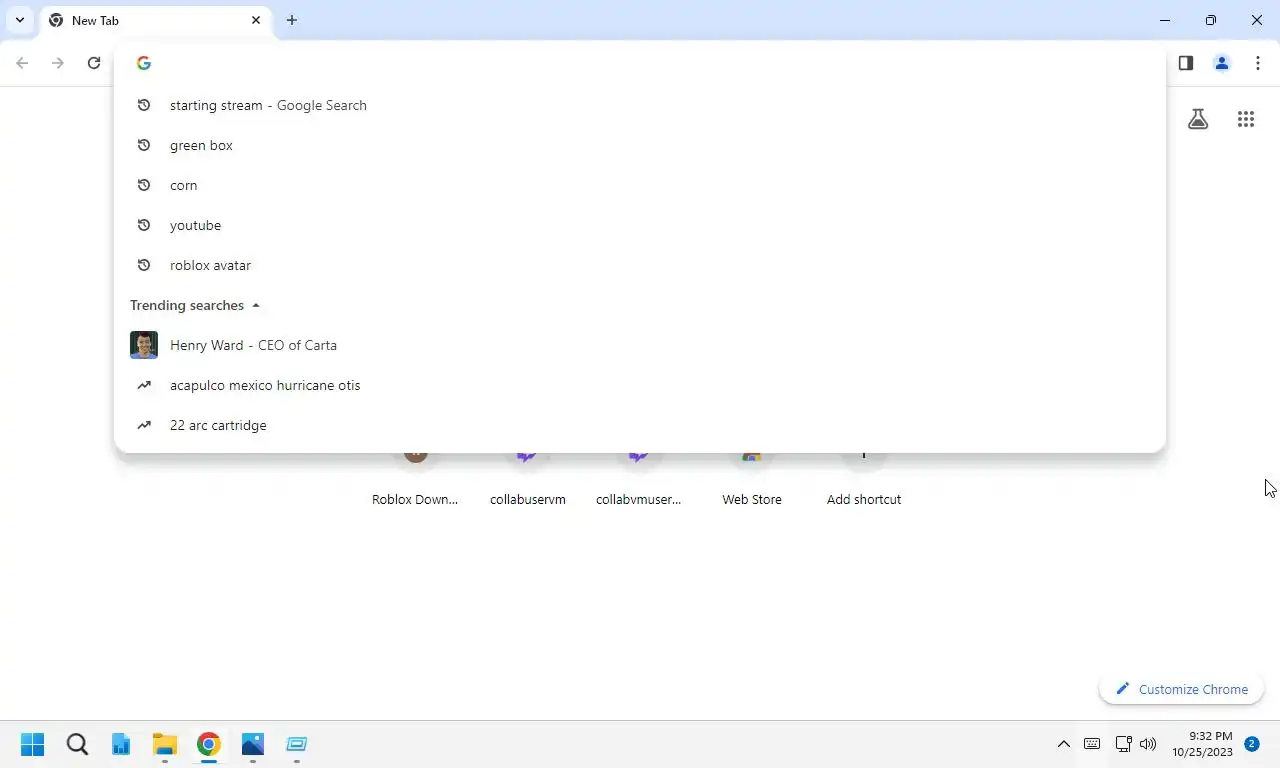Image resolution: width=1280 pixels, height=768 pixels.
Task: Open the last taskbar app with blue window icon
Action: point(296,744)
